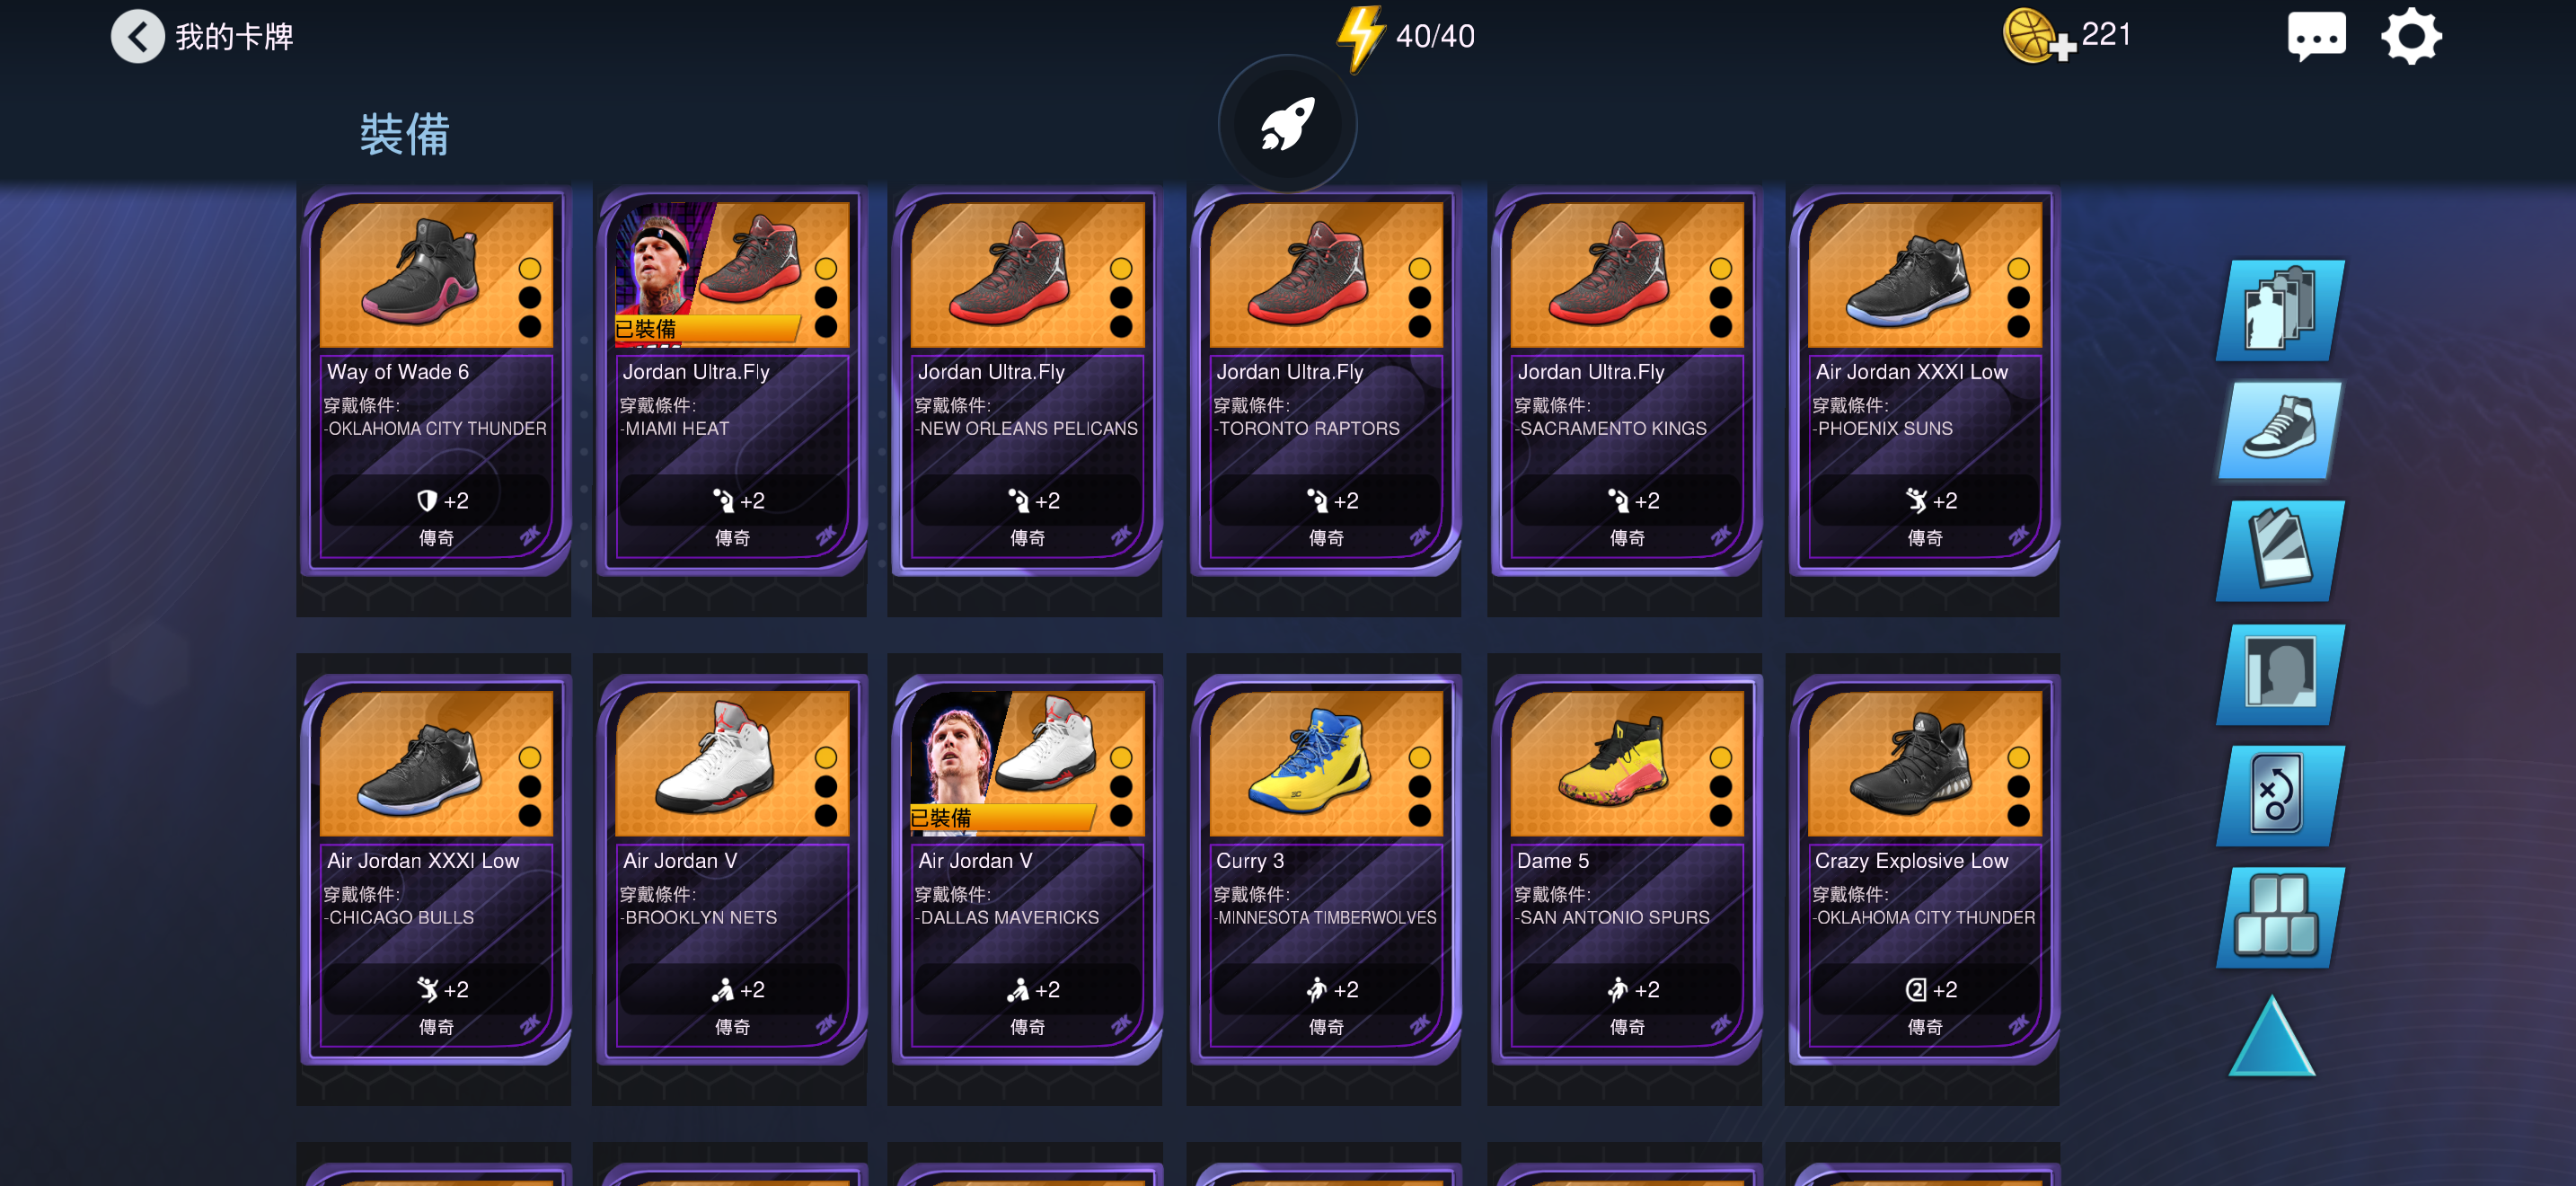The image size is (2576, 1186).
Task: Select the player cards filter icon
Action: point(2280,309)
